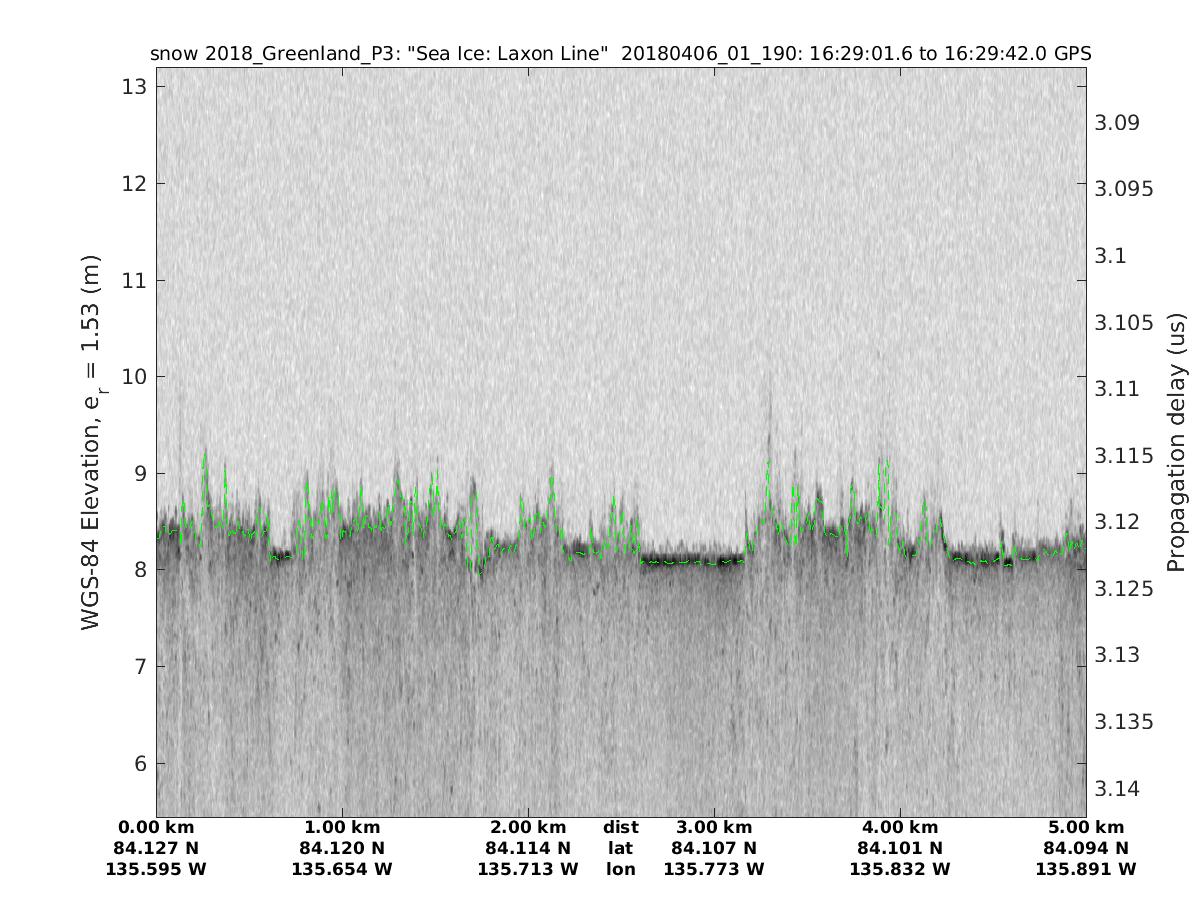1200x900 pixels.
Task: Click the '5.00 km' distance label
Action: [1085, 827]
